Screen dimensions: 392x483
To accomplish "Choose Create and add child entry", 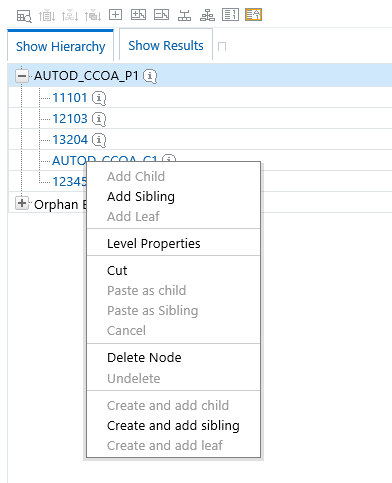I will pos(168,405).
